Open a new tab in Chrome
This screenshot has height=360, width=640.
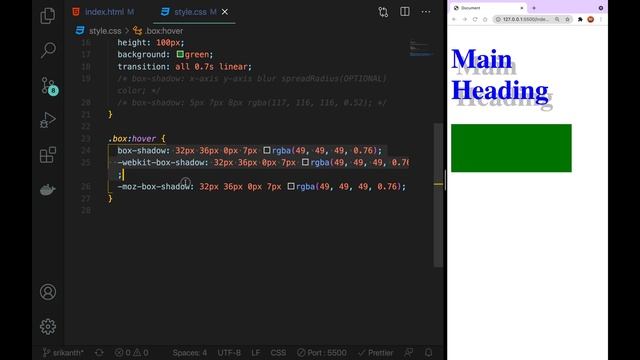534,8
